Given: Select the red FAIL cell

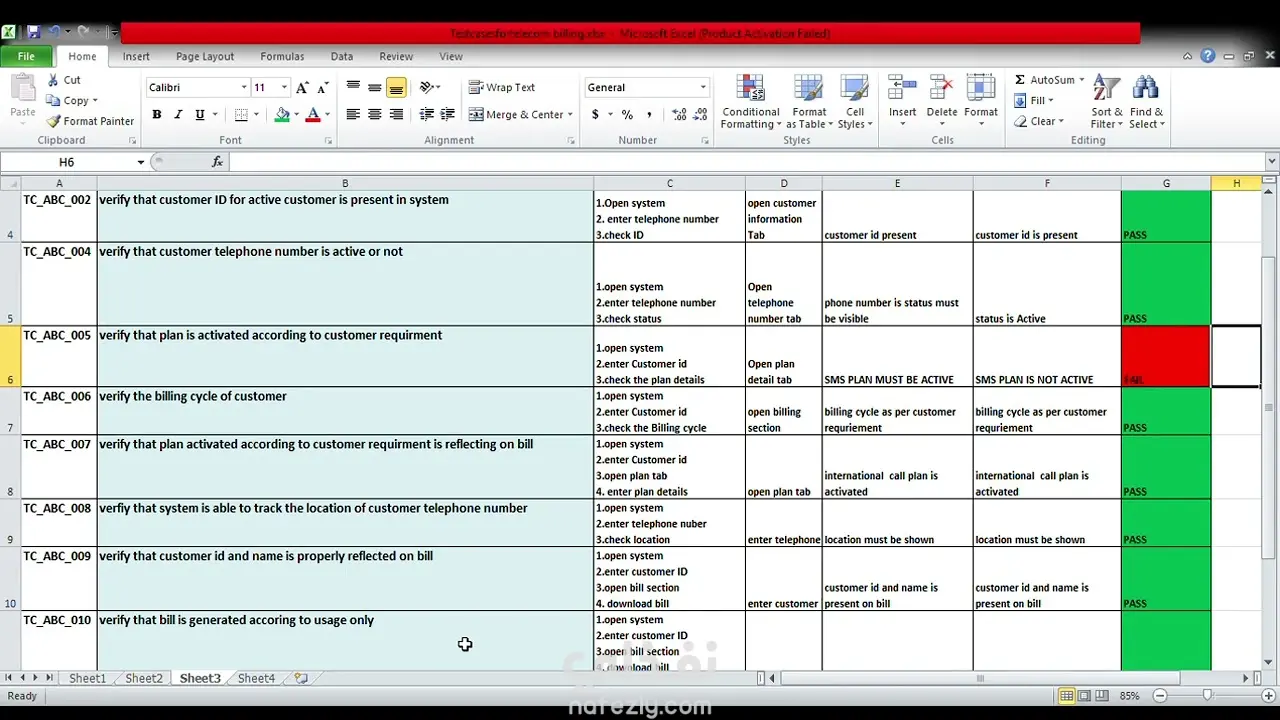Looking at the screenshot, I should coord(1166,356).
